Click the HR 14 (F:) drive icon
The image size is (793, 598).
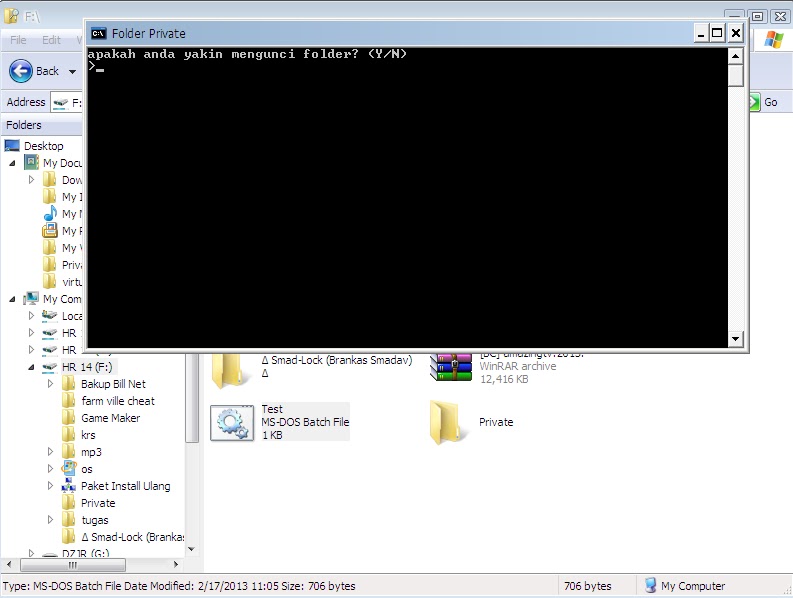[50, 367]
